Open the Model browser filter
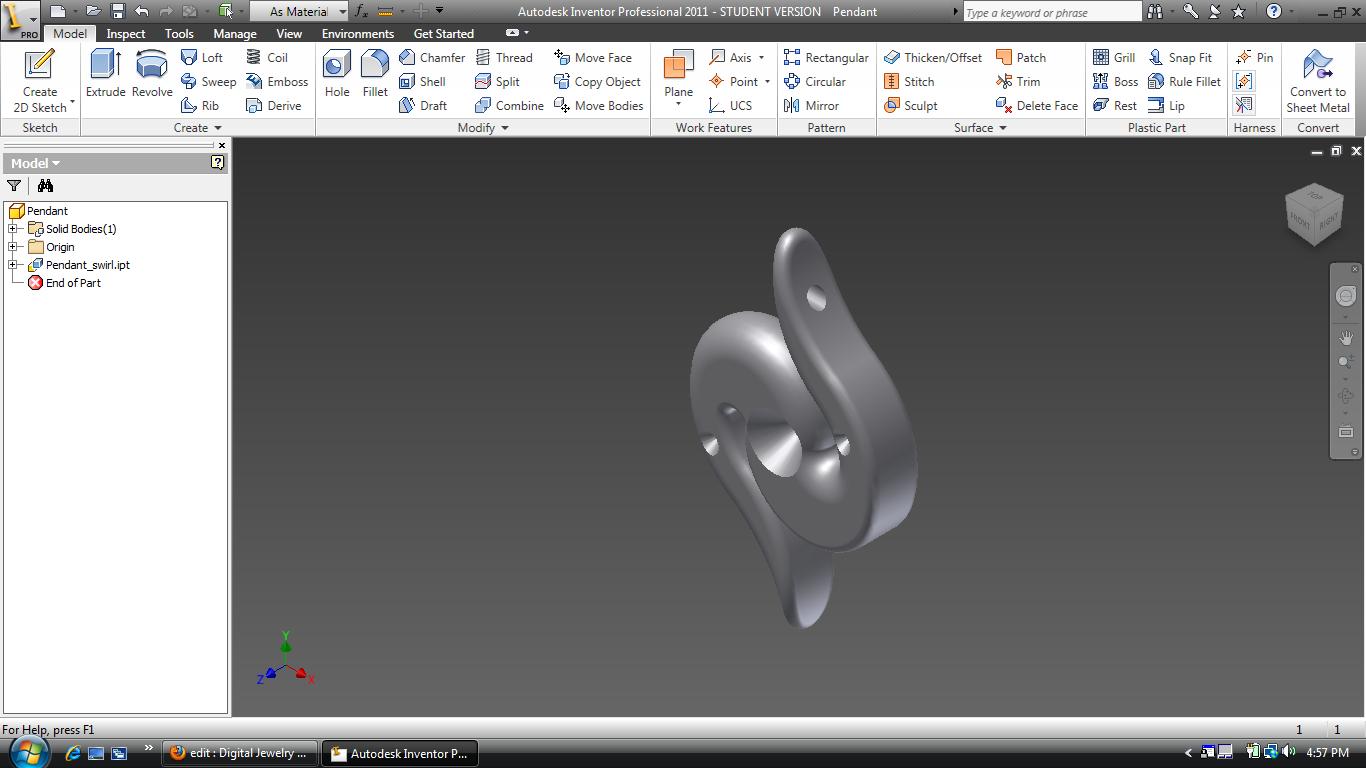Viewport: 1366px width, 768px height. pyautogui.click(x=14, y=186)
